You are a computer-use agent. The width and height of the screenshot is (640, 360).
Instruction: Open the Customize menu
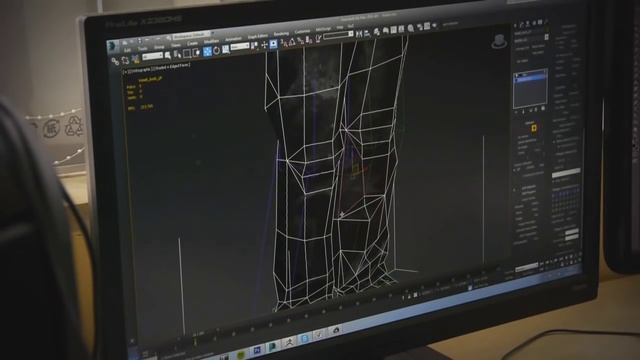(x=302, y=32)
